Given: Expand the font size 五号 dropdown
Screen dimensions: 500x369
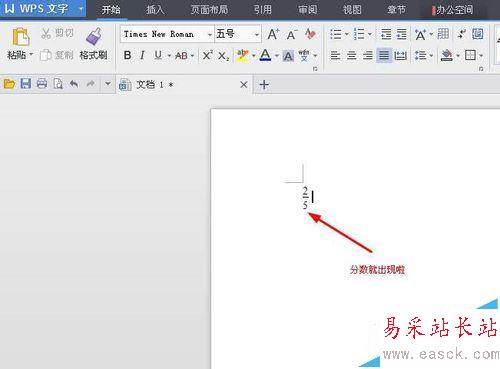Looking at the screenshot, I should coord(257,34).
